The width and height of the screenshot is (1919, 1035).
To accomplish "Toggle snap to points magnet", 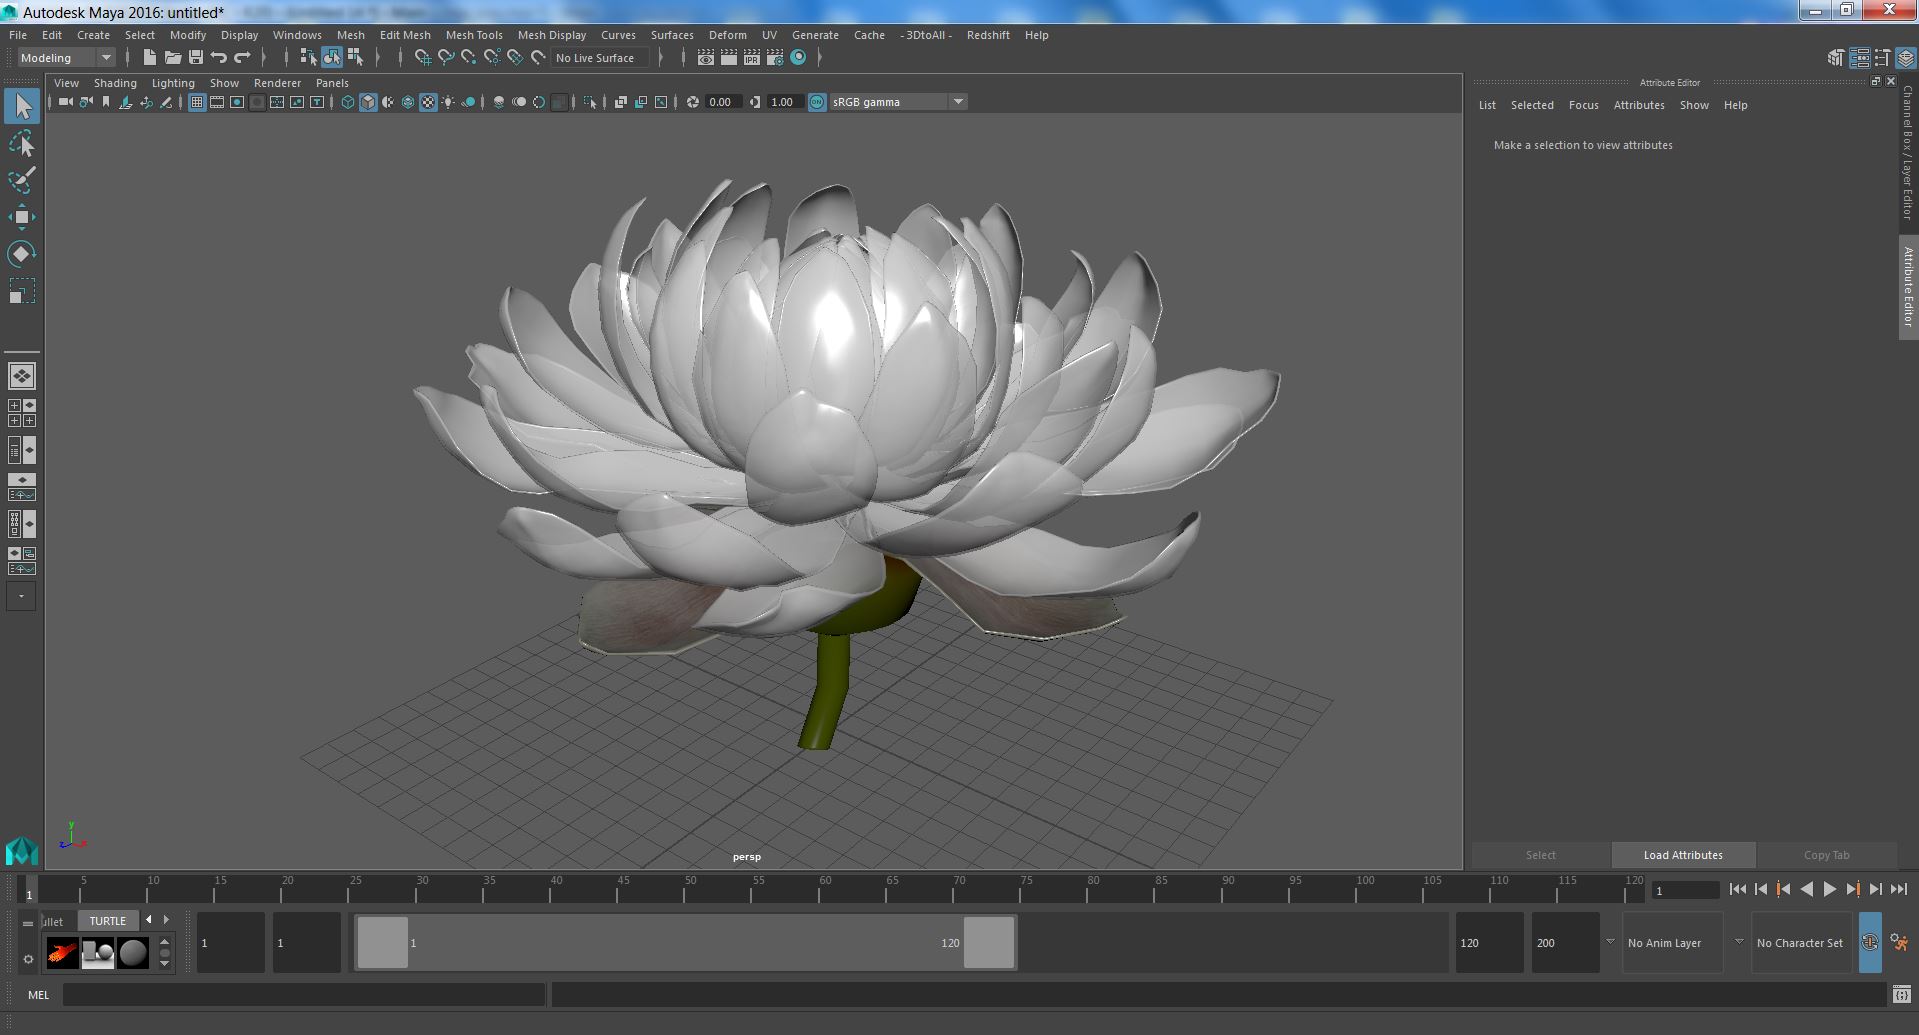I will 469,57.
